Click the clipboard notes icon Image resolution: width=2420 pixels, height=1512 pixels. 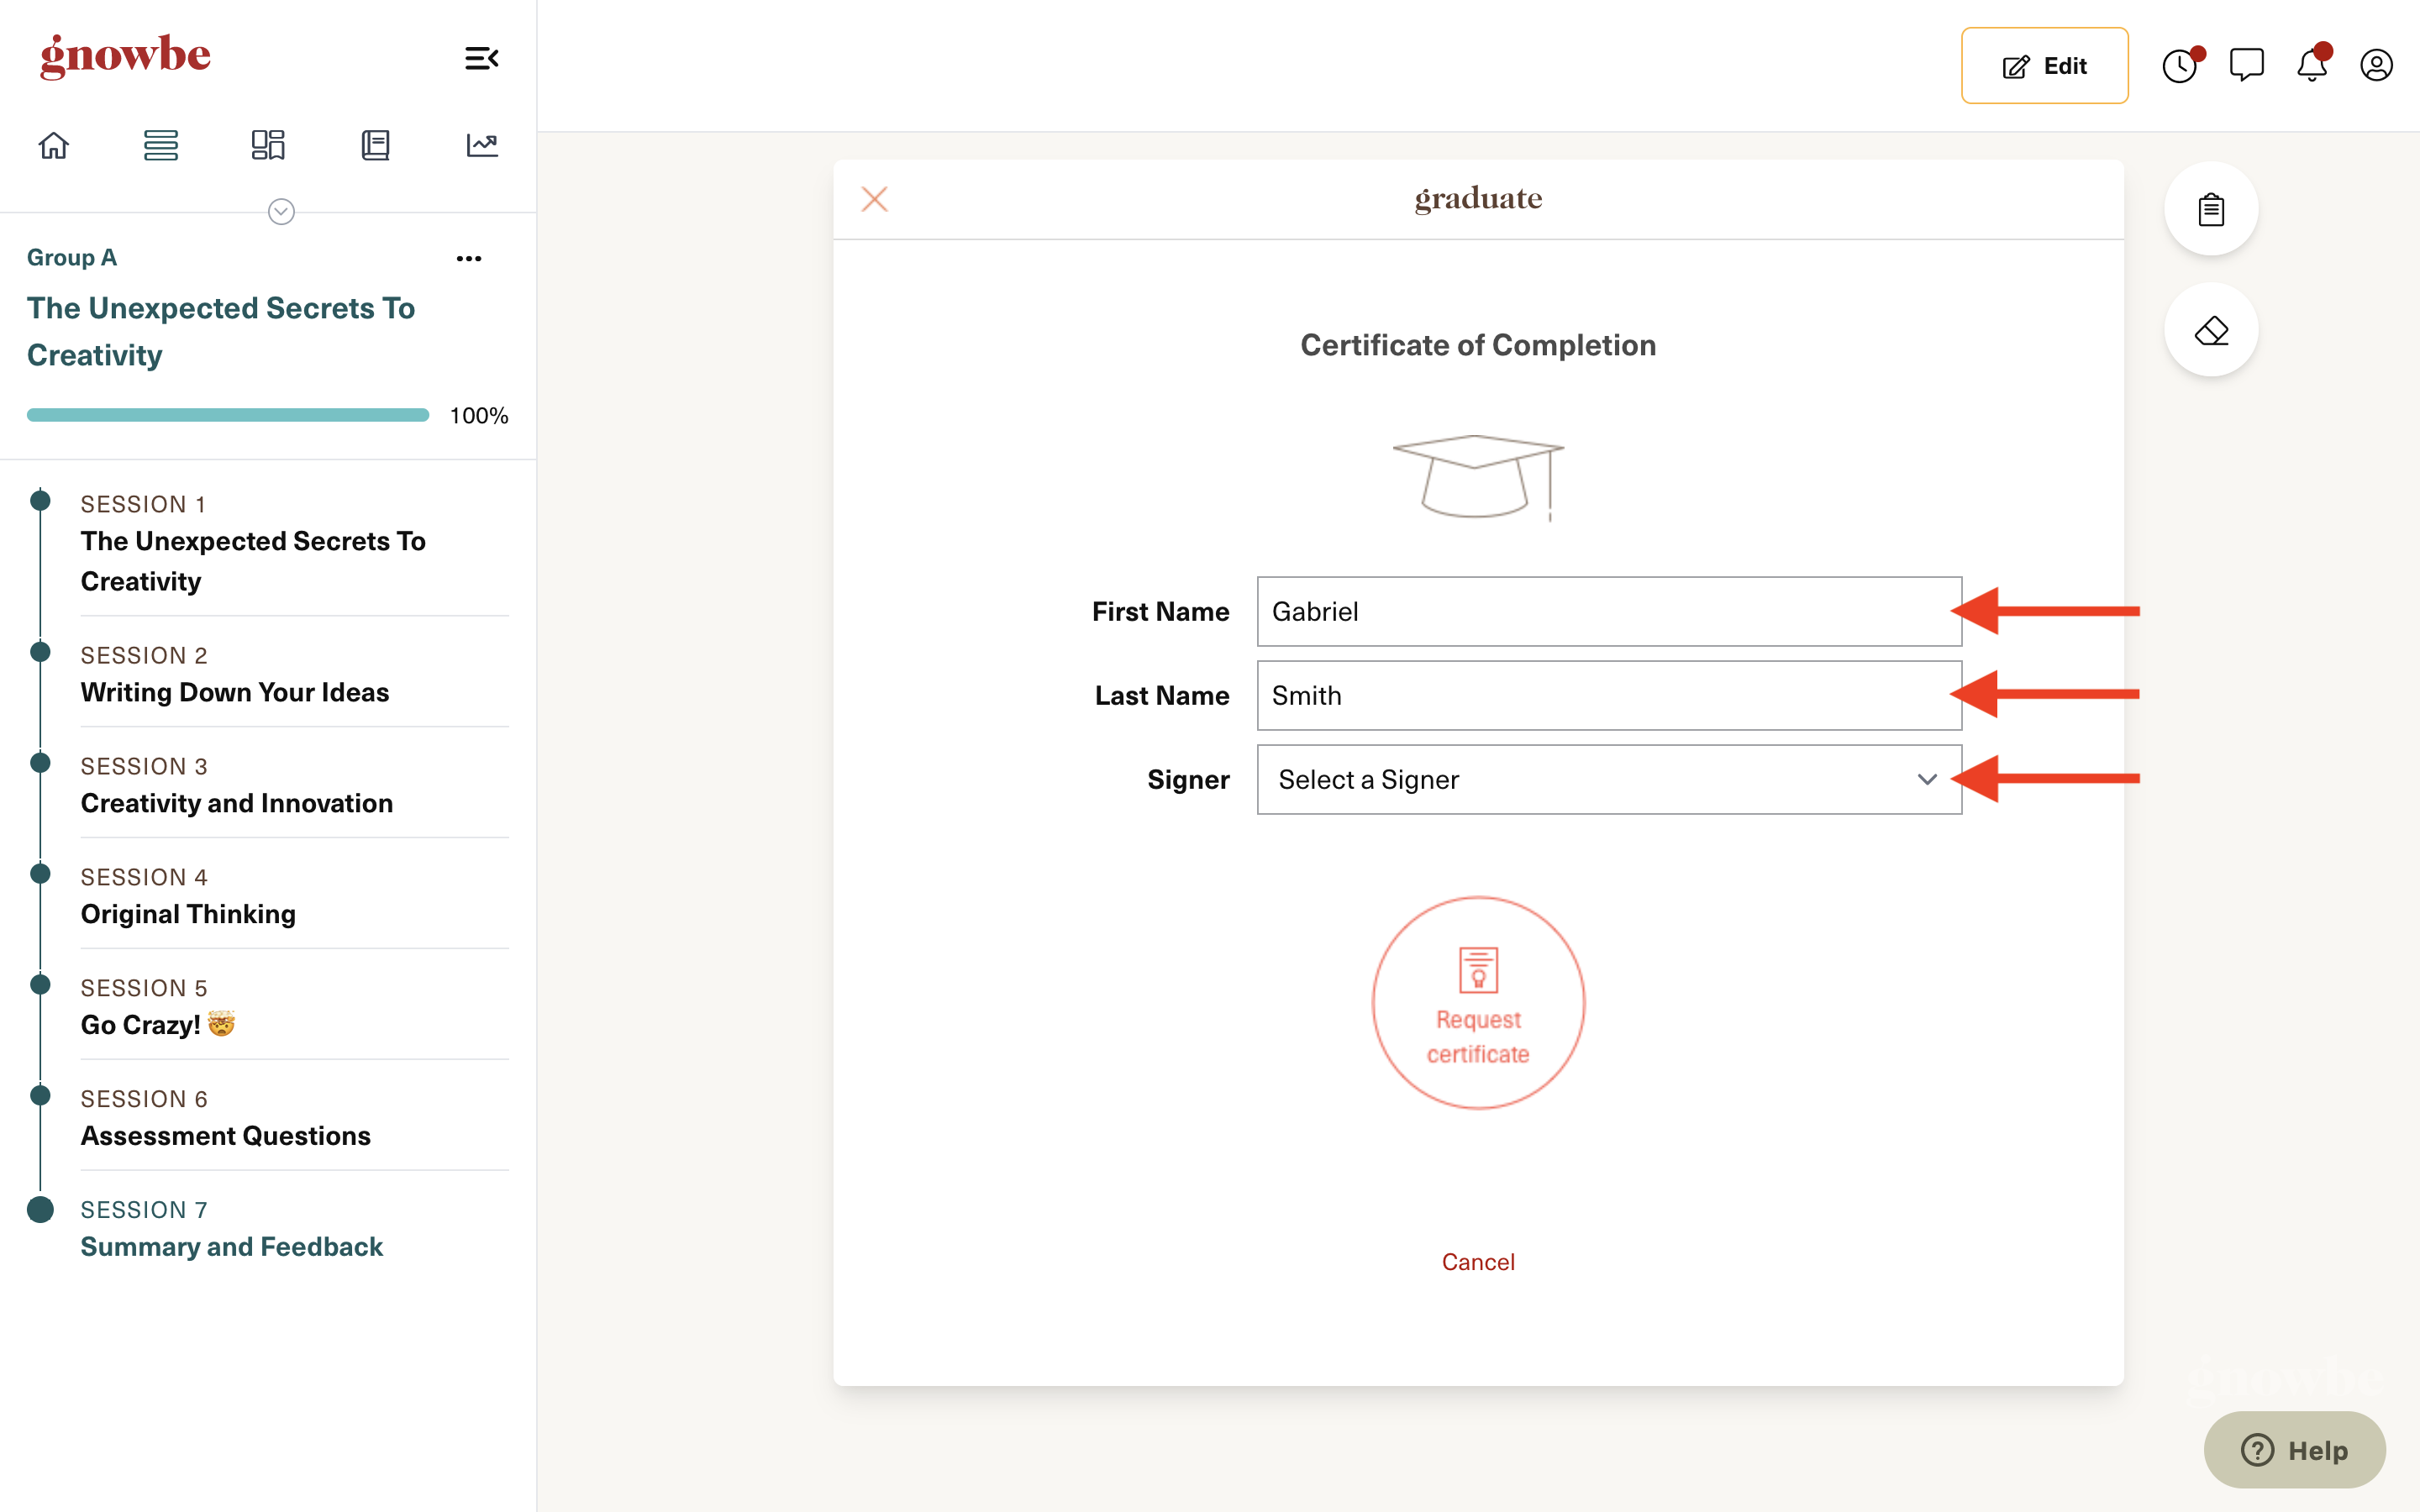(x=2211, y=209)
